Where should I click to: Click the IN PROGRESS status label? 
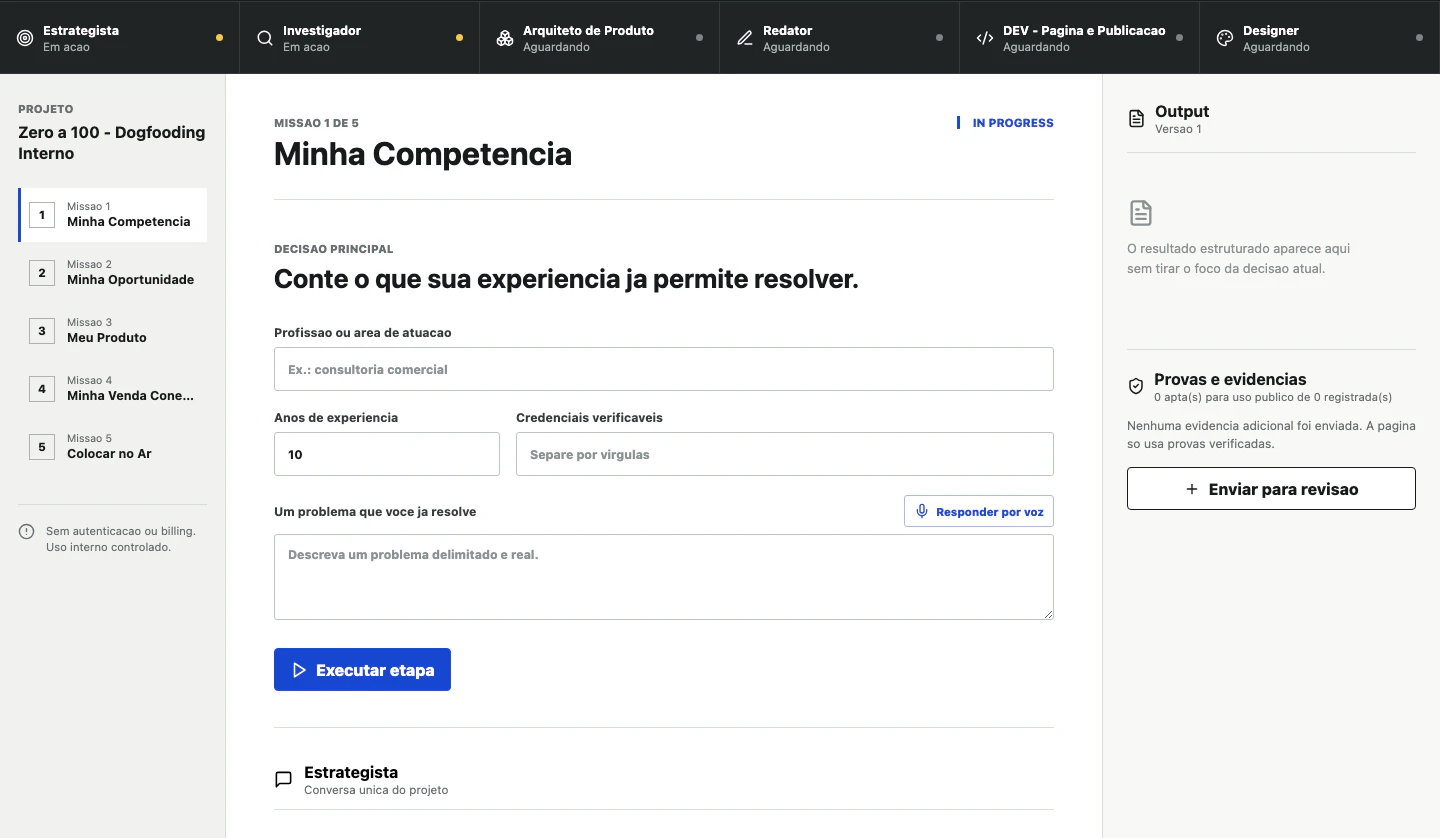(x=1013, y=123)
